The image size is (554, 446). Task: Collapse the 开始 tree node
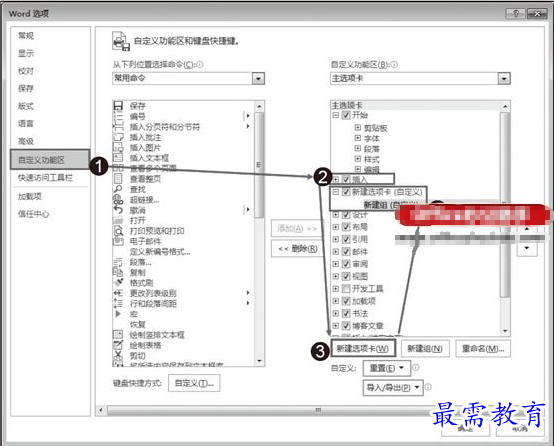pos(336,115)
